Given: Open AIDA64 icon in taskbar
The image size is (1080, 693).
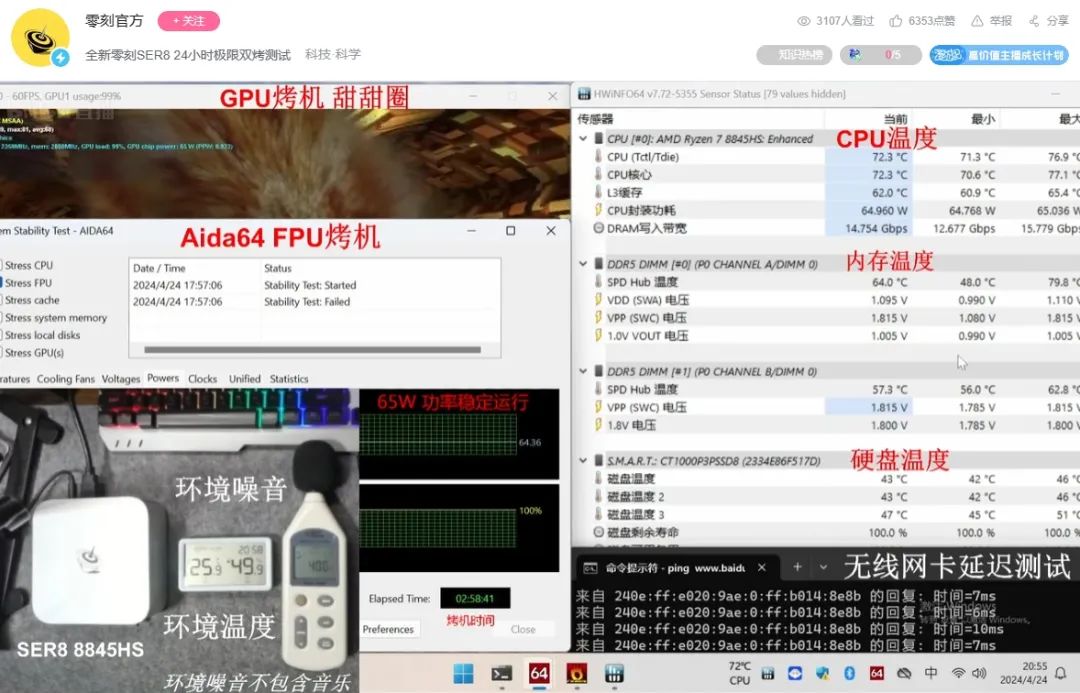Looking at the screenshot, I should click(x=539, y=673).
